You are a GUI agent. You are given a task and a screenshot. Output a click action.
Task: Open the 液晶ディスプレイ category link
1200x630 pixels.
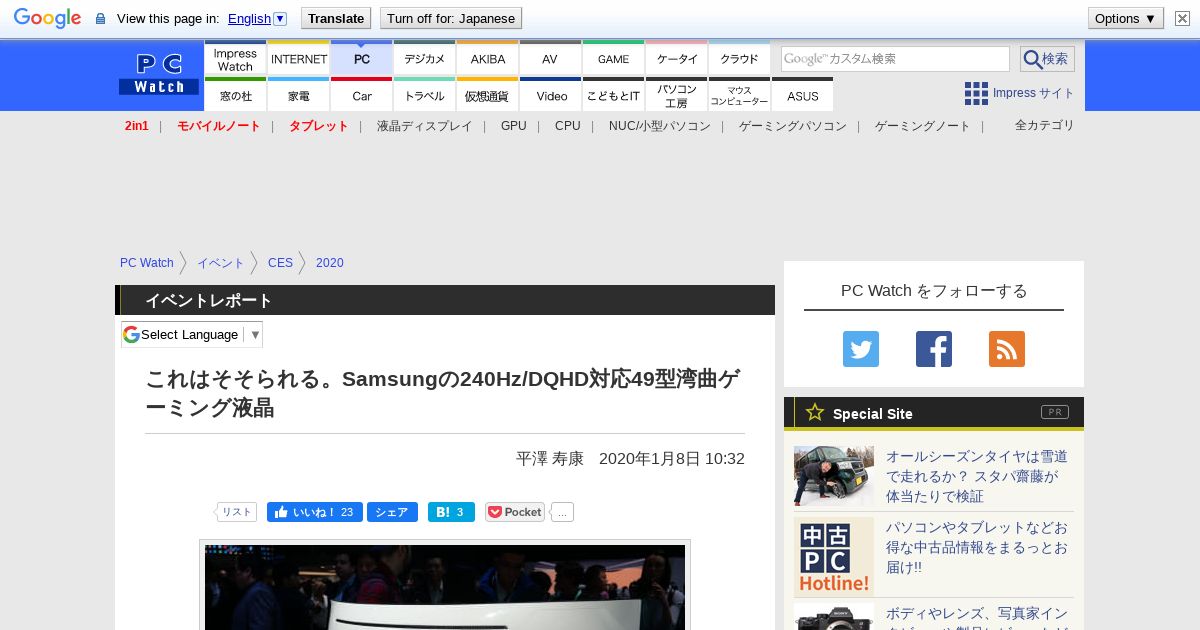click(x=425, y=126)
